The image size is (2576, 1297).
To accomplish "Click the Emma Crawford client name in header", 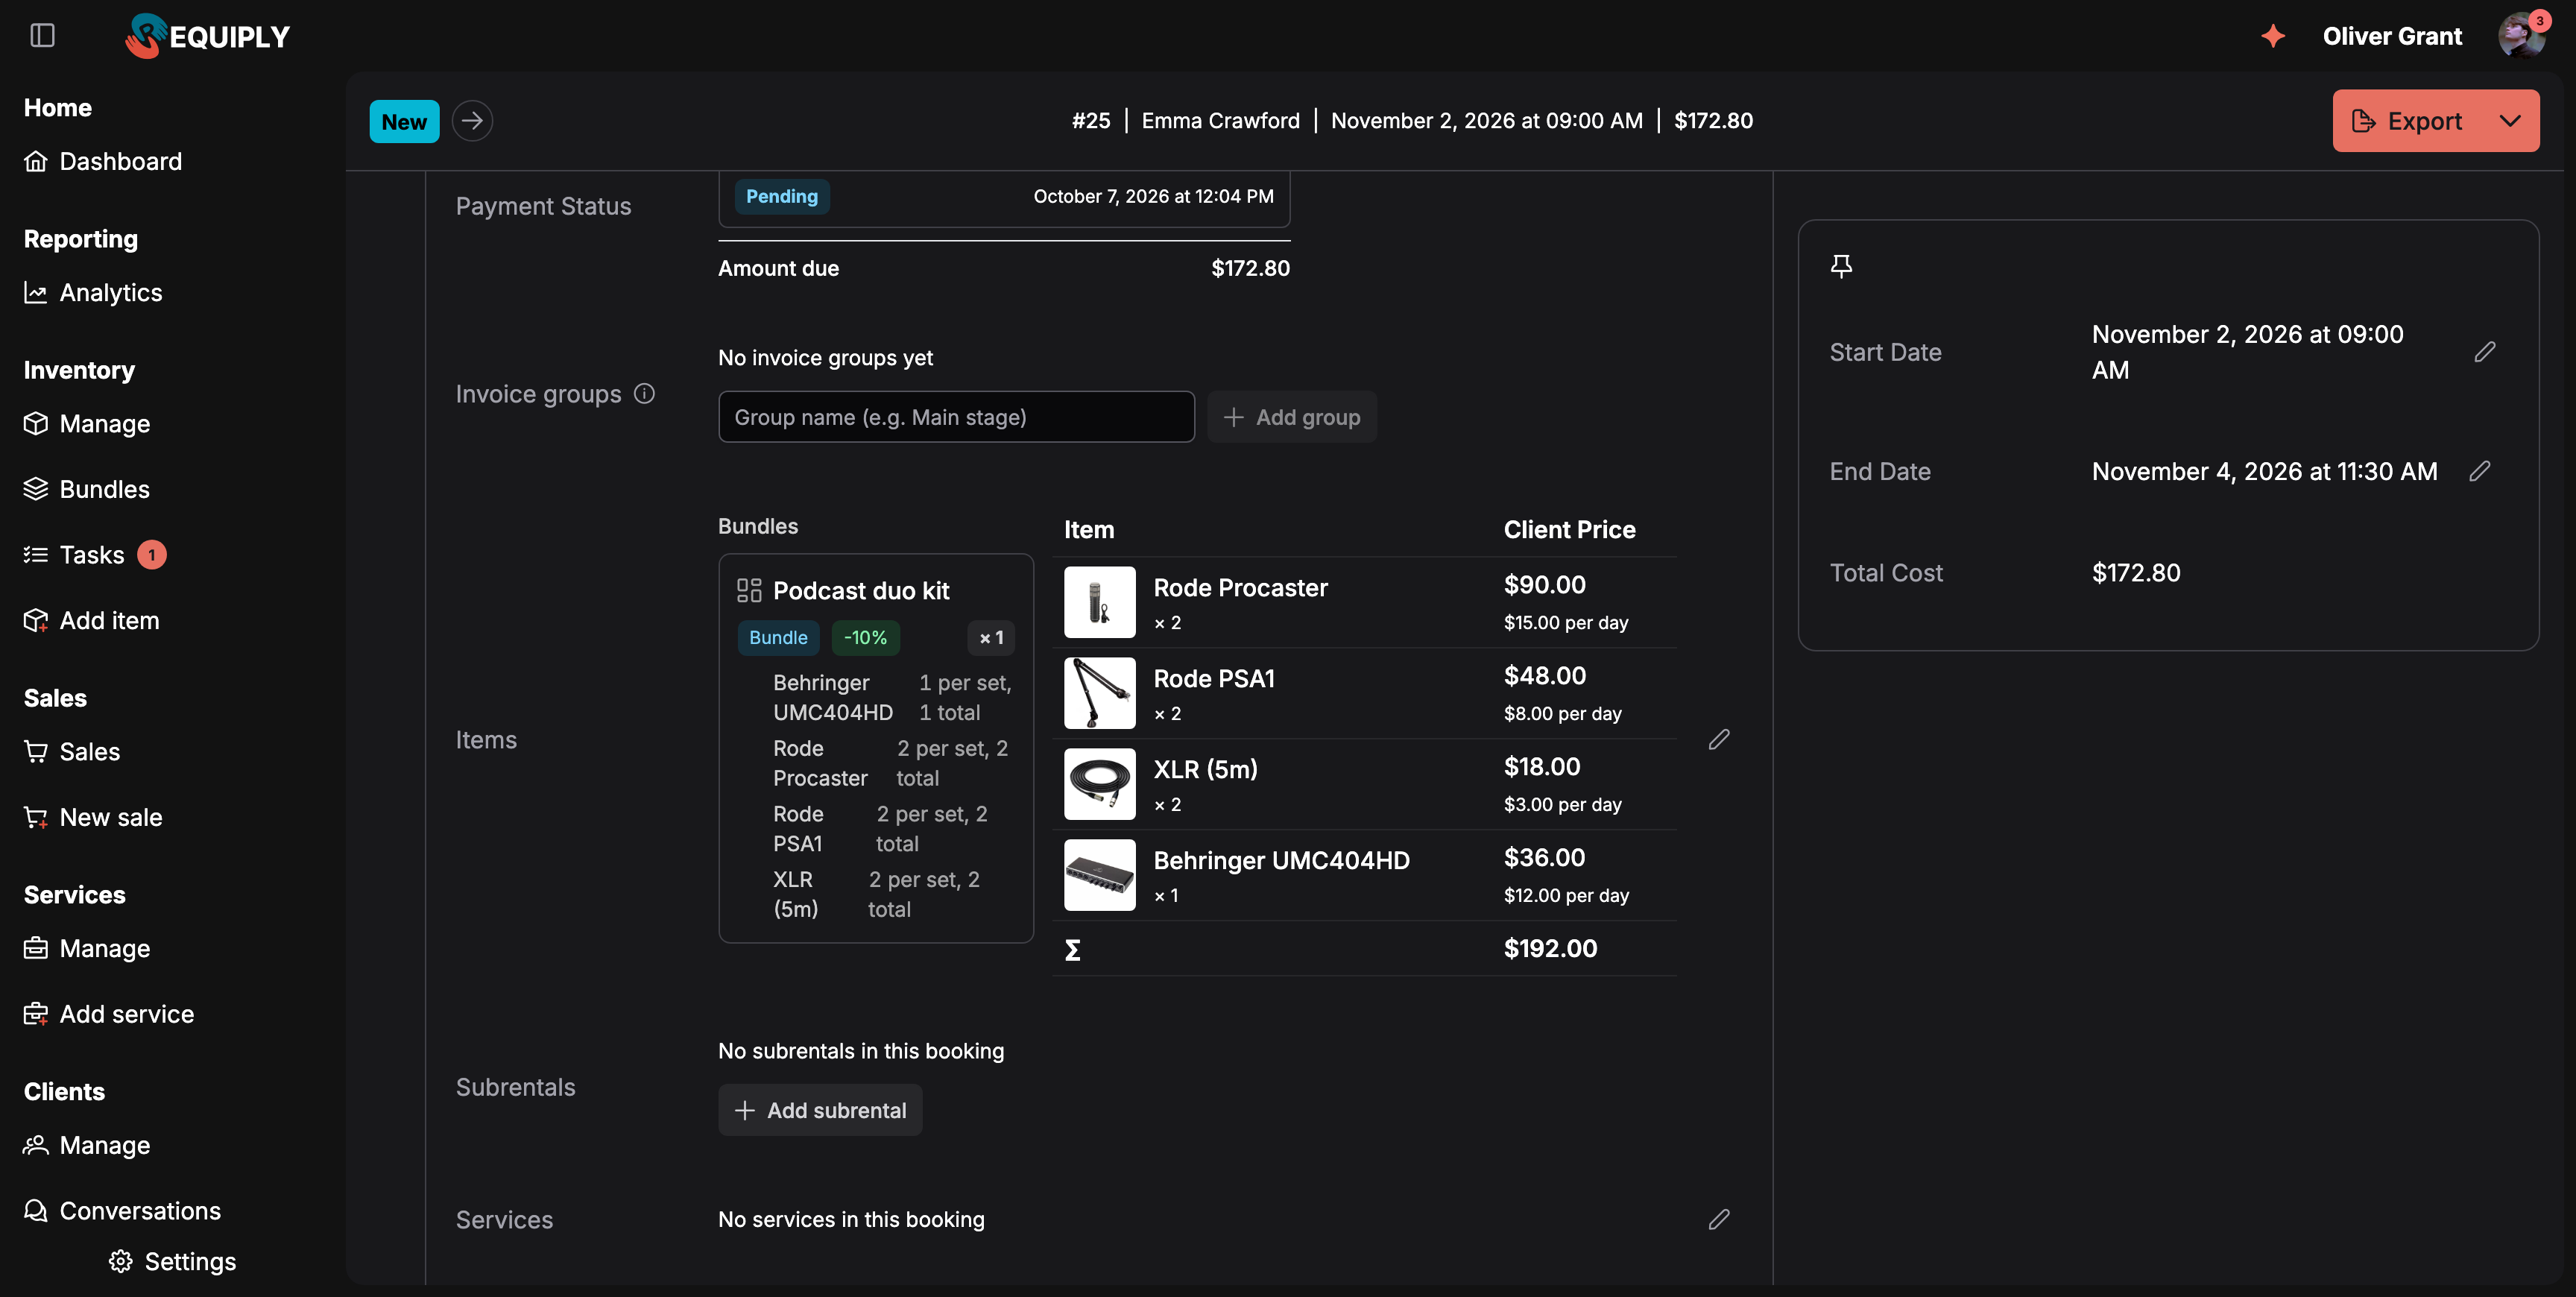I will pos(1220,121).
